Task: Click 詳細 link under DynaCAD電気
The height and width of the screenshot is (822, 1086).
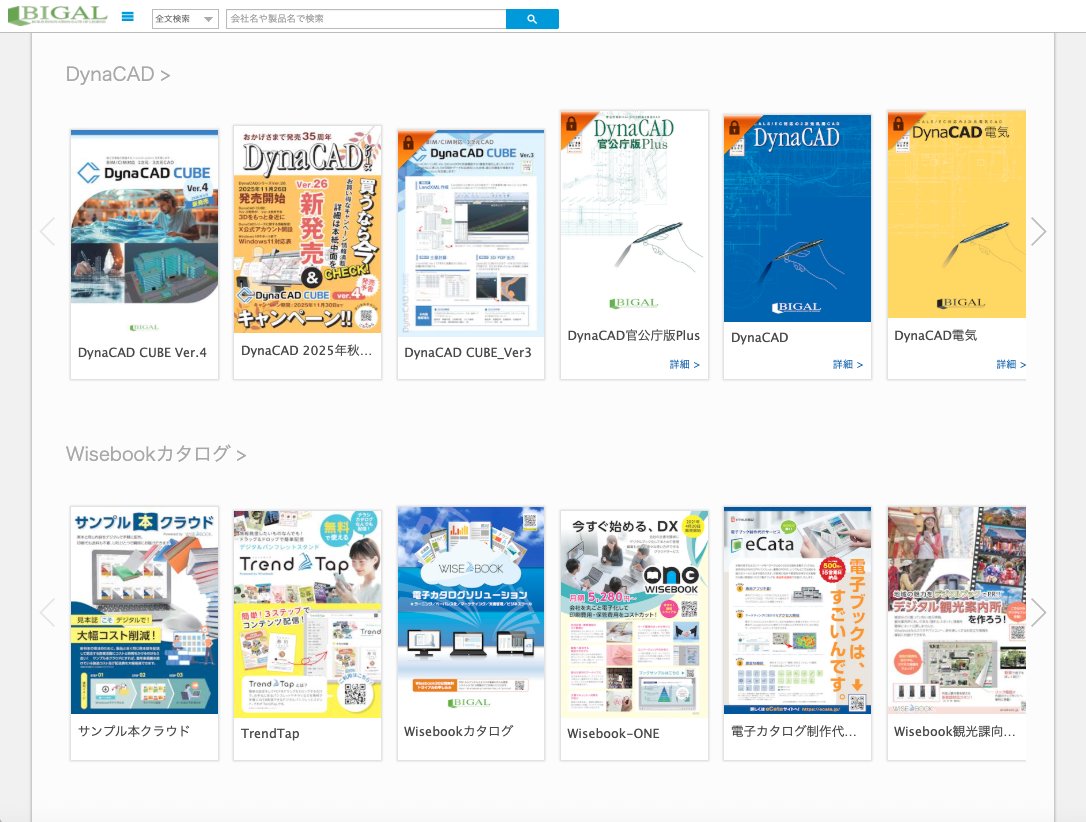Action: point(1011,364)
